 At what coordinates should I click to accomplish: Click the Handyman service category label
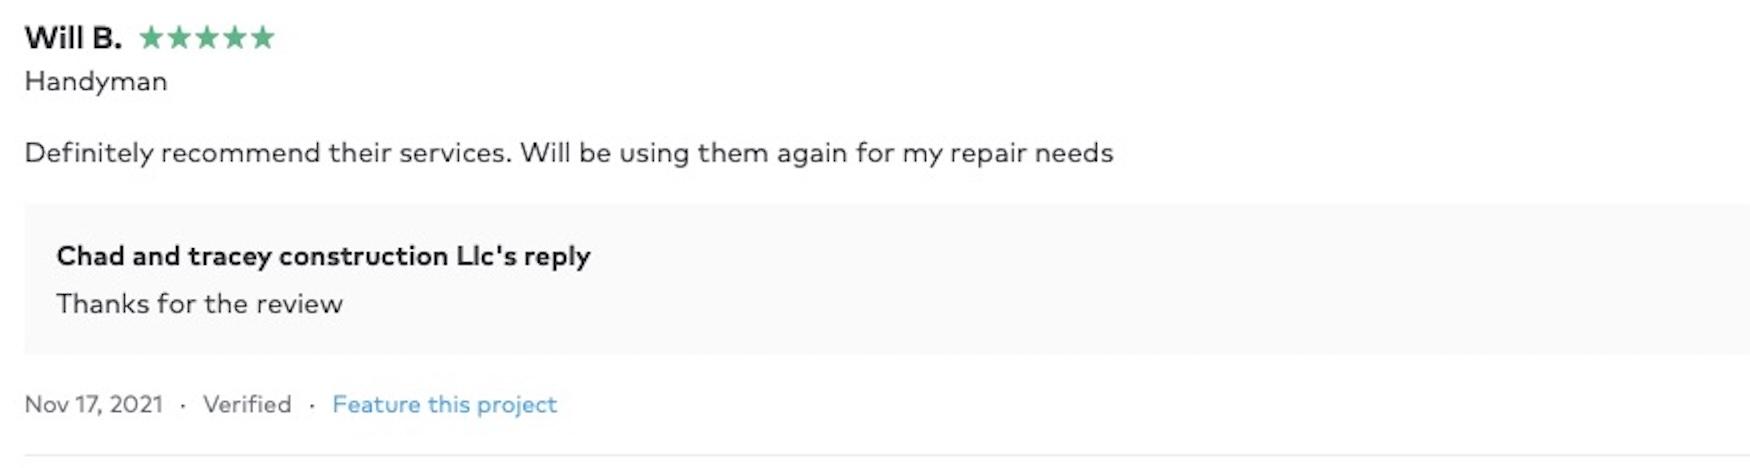click(96, 81)
